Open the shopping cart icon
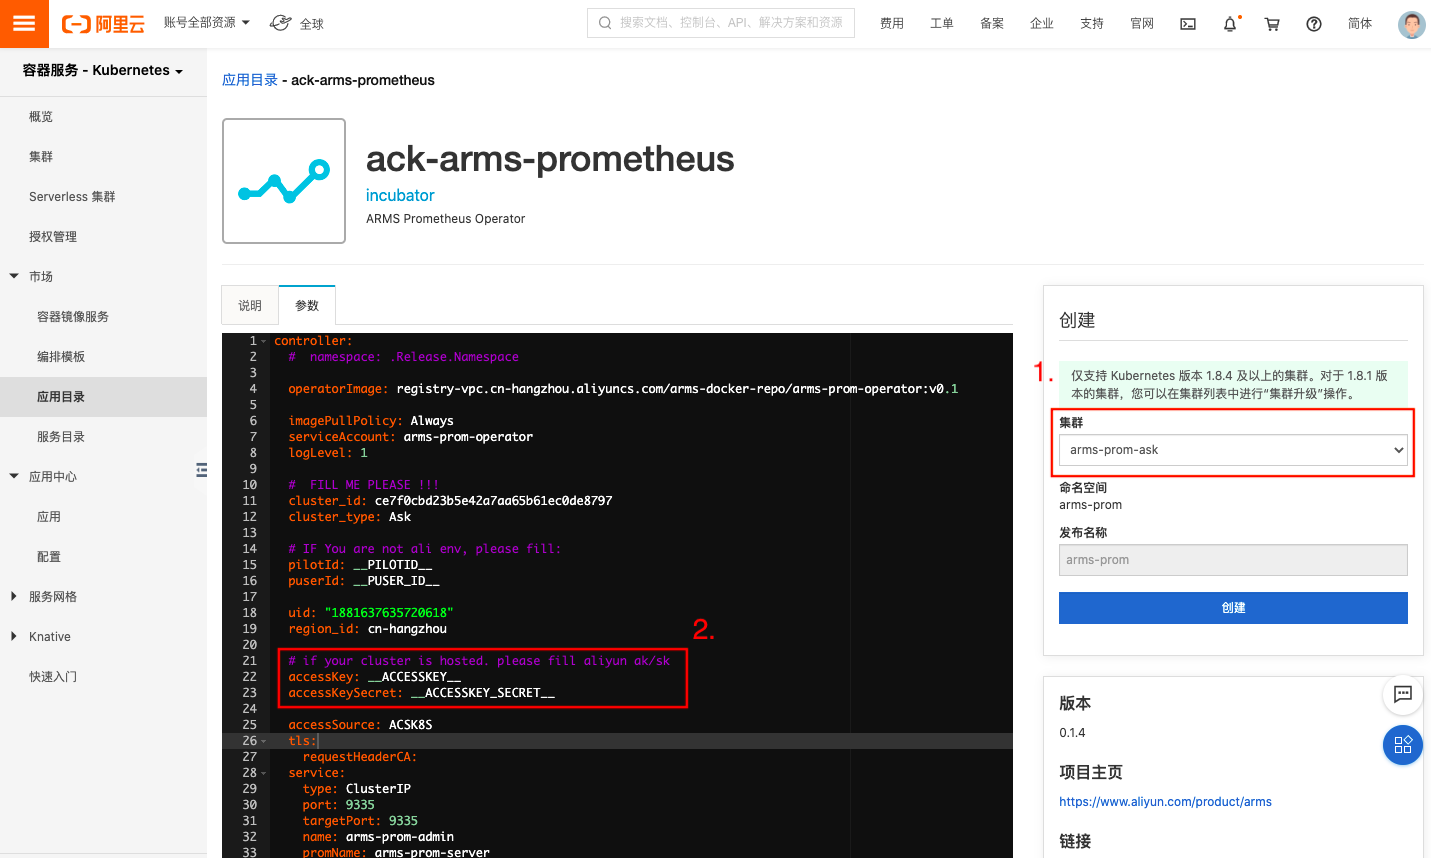Screen dimensions: 1431x858 coord(1272,24)
